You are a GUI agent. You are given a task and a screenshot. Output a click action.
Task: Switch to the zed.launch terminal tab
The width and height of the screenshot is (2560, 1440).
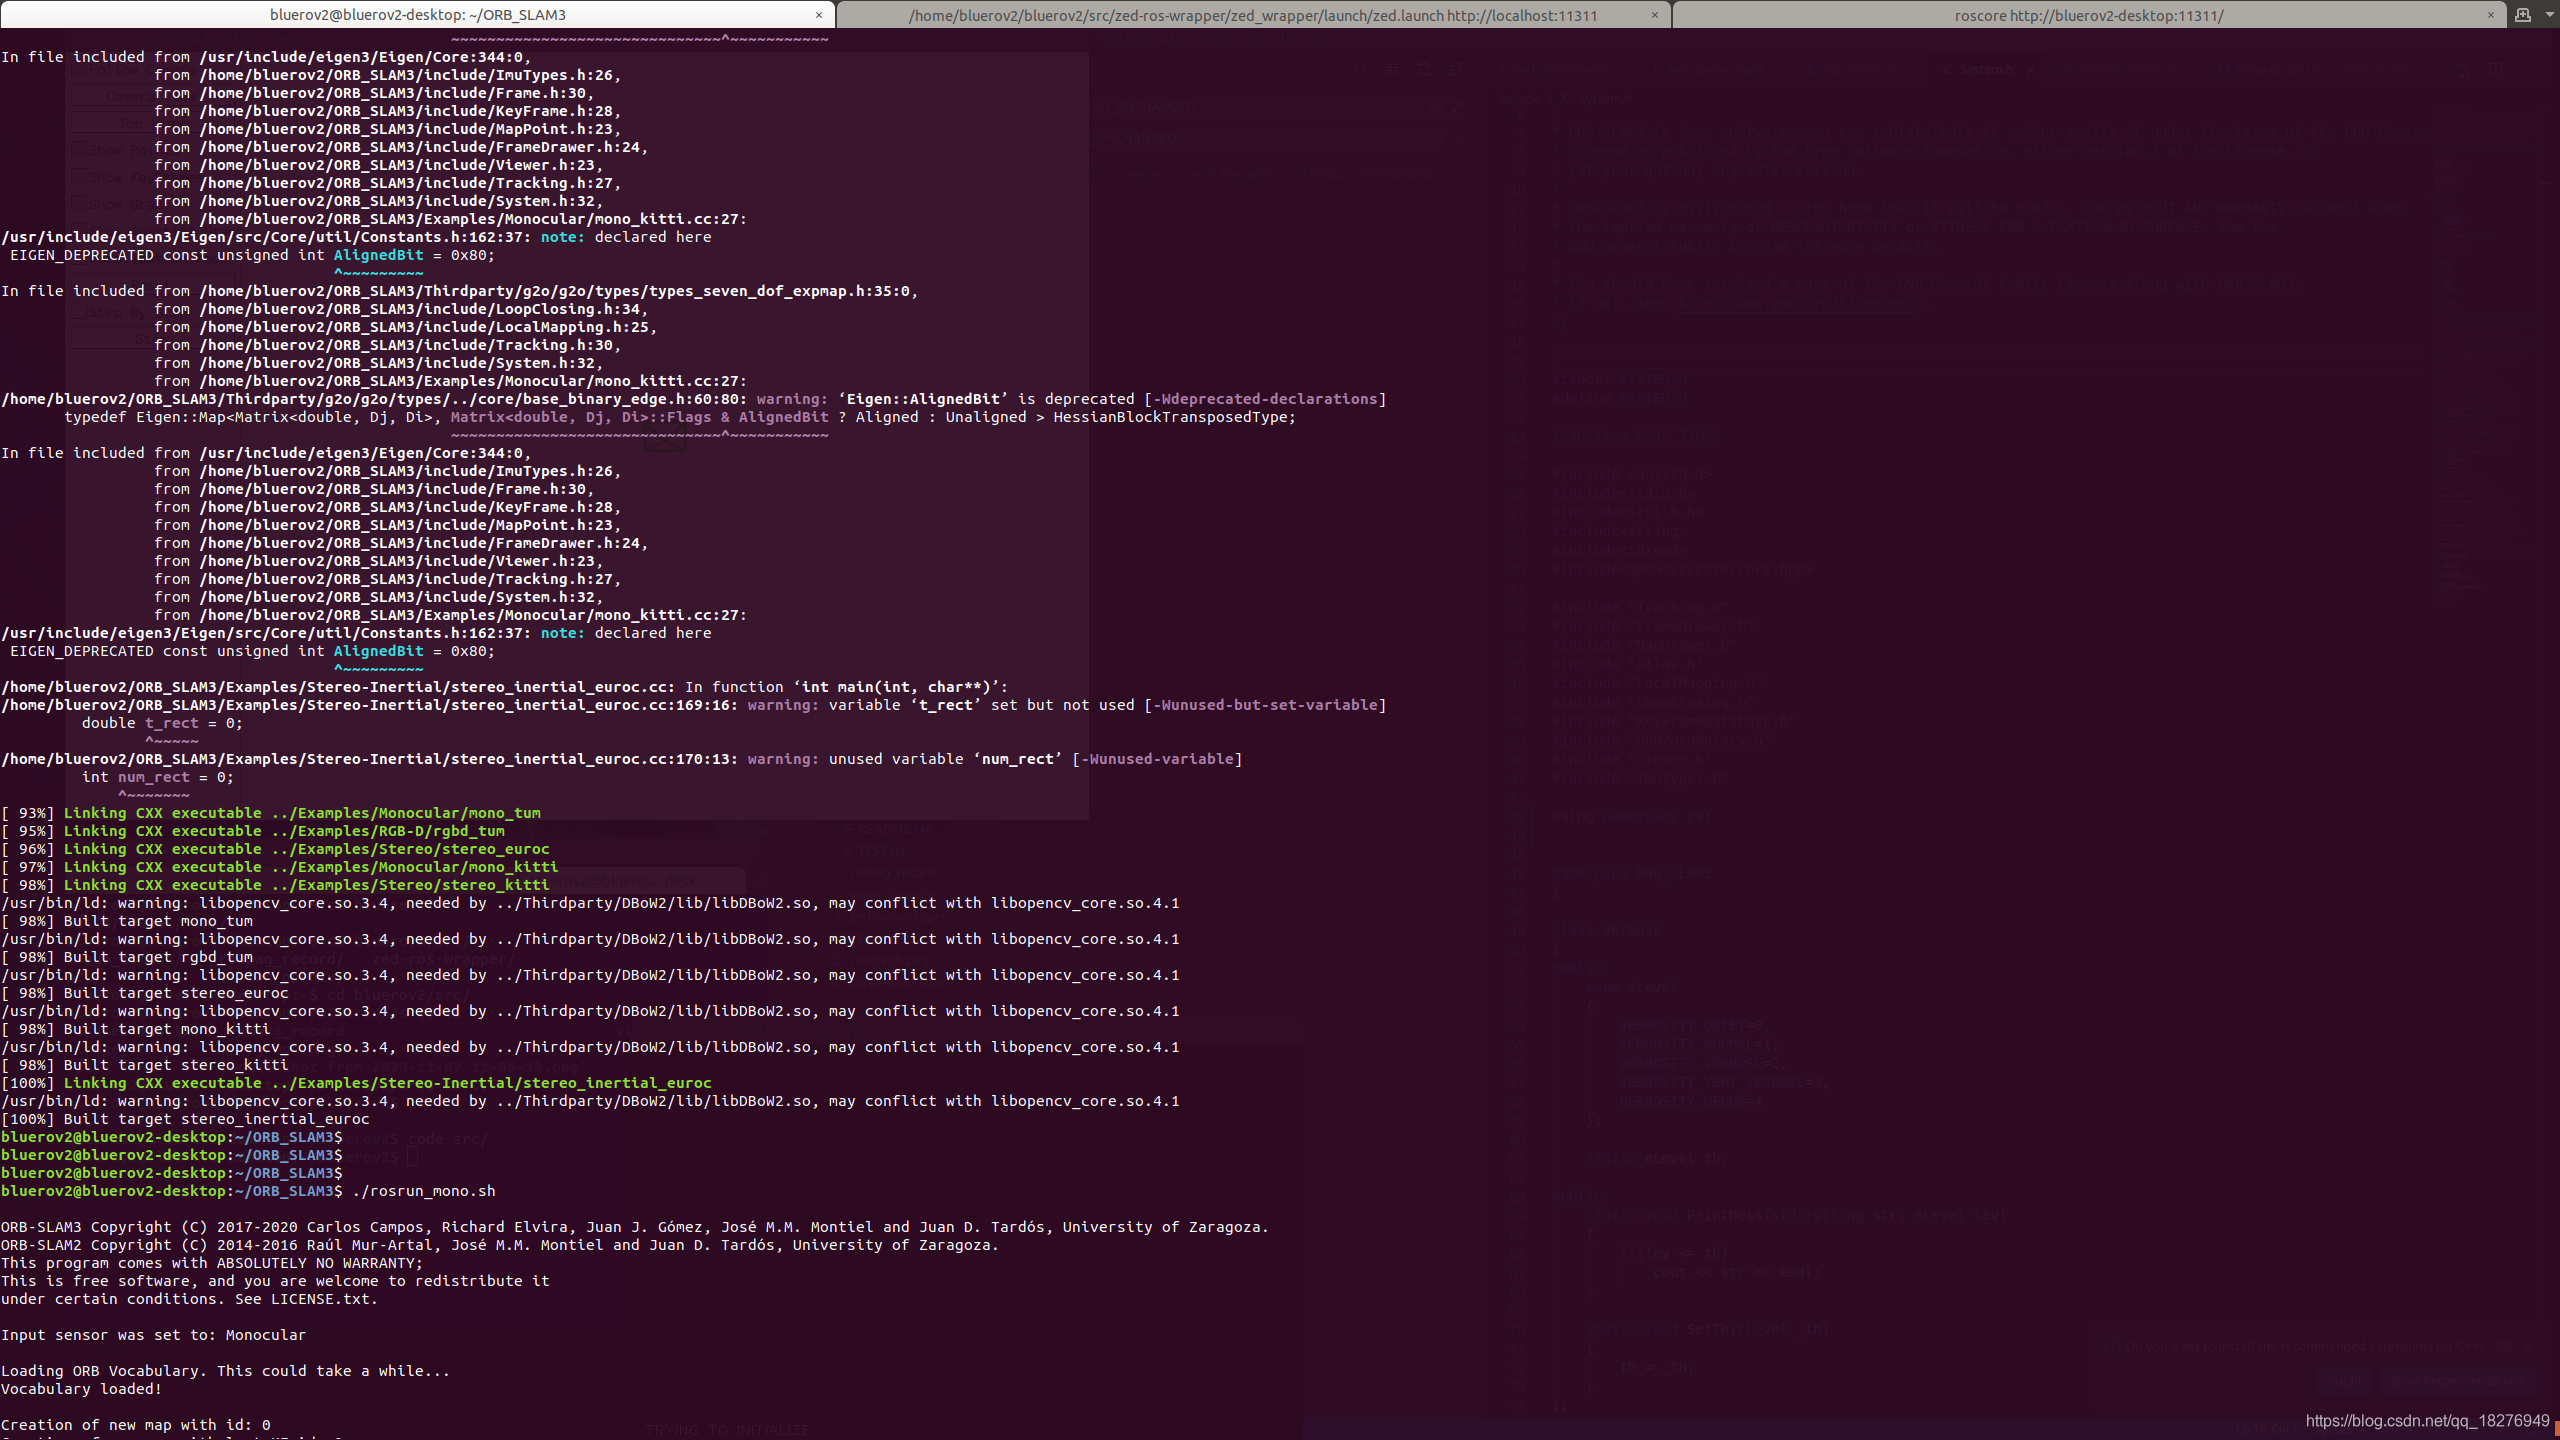coord(1252,15)
